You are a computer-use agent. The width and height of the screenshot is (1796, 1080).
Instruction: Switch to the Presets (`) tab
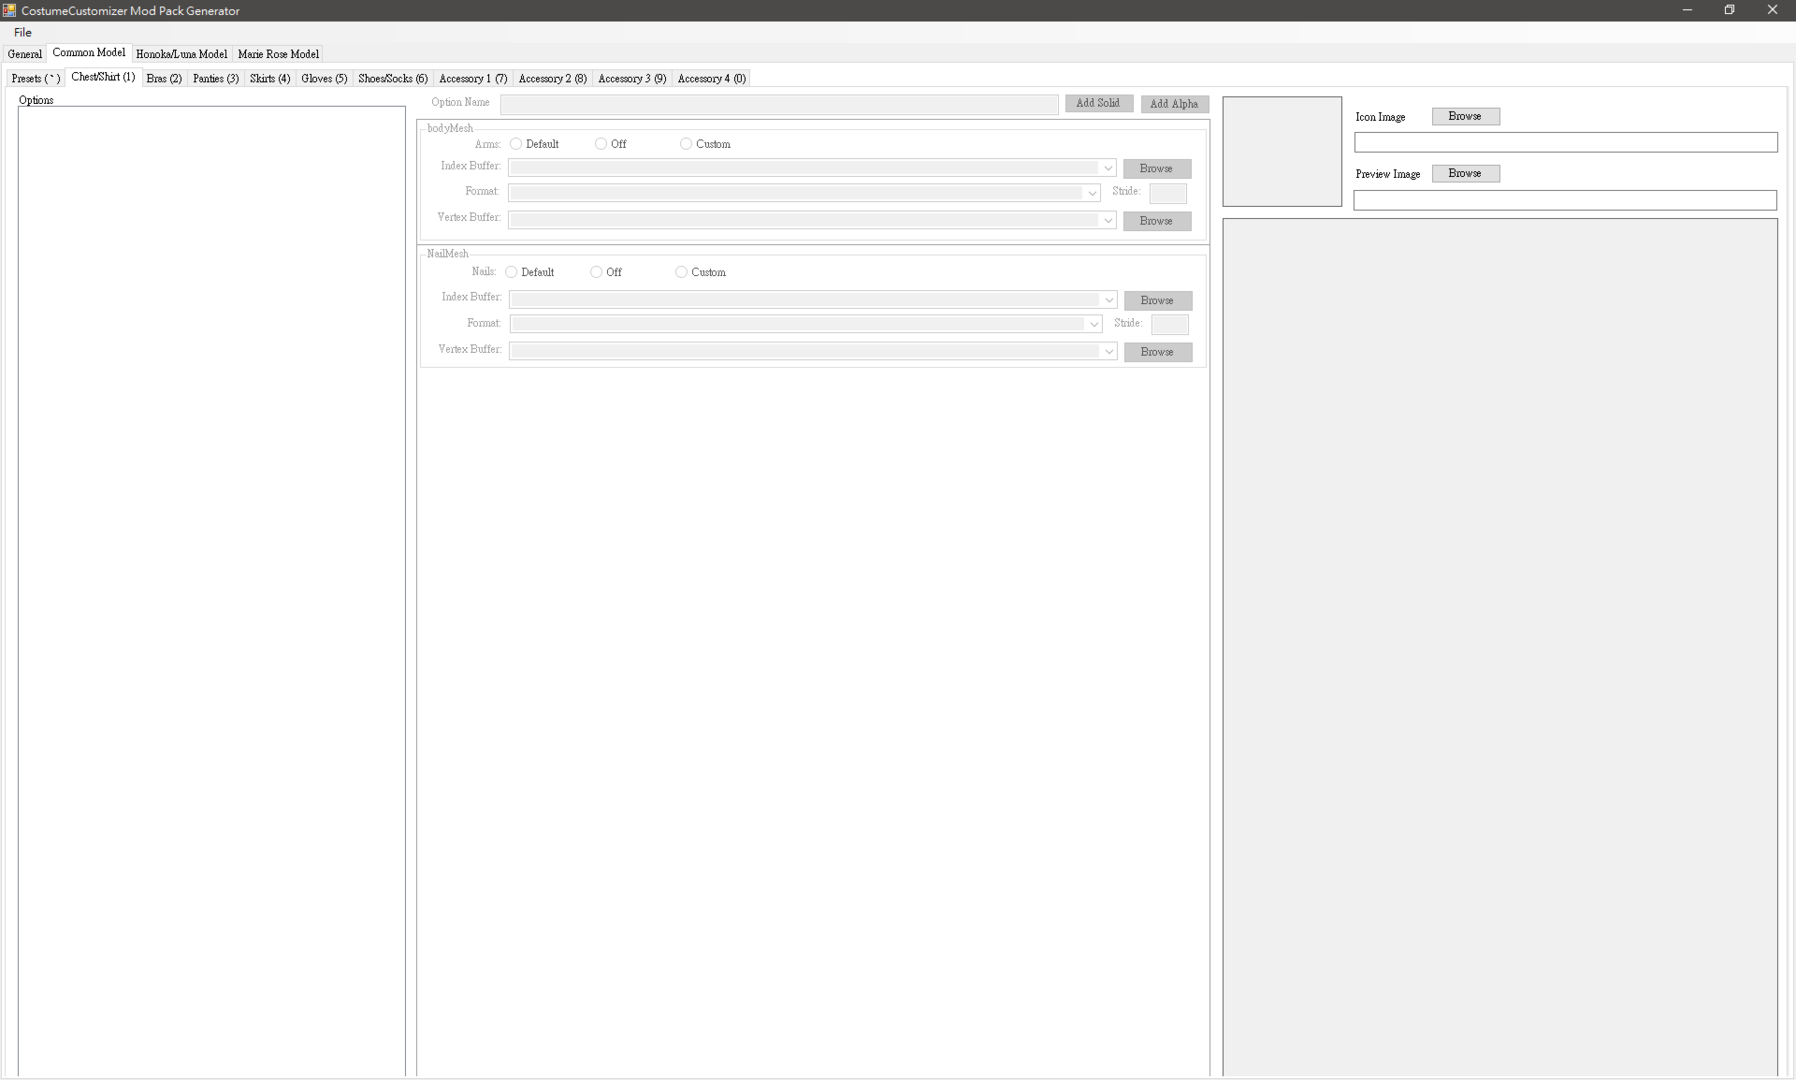[36, 78]
